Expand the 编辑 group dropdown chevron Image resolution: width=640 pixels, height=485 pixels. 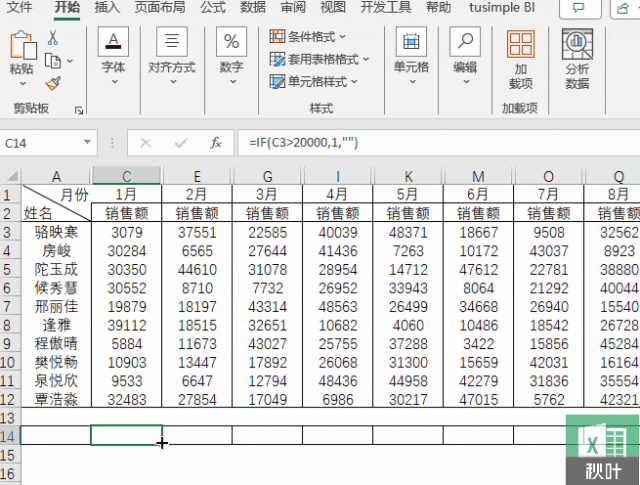466,82
